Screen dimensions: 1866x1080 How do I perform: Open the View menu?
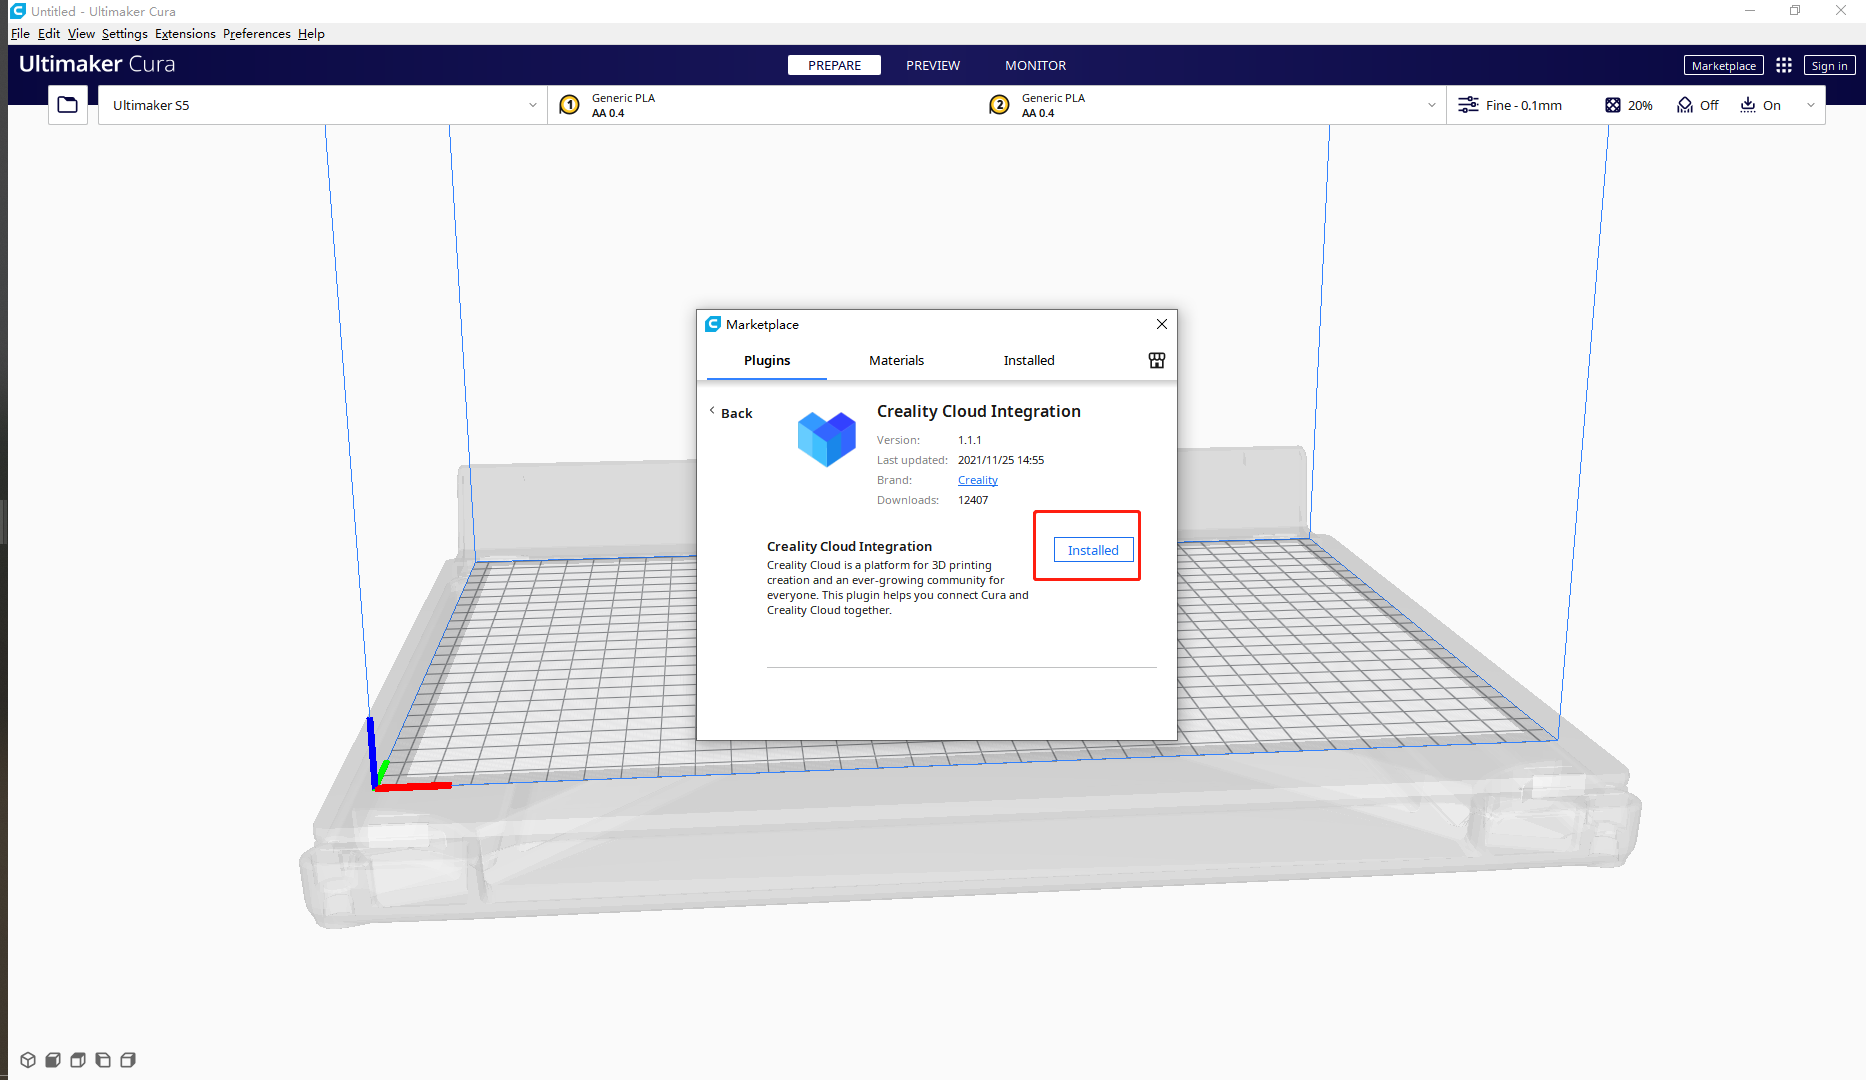81,34
